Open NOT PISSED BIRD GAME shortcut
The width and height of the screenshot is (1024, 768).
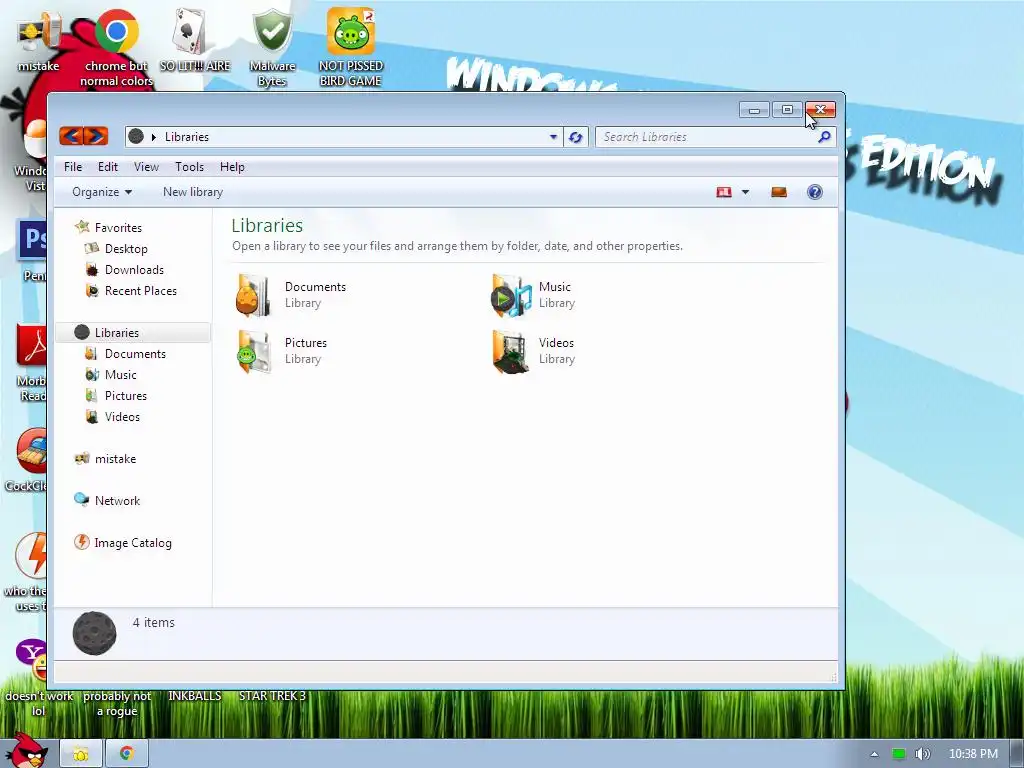pos(351,48)
